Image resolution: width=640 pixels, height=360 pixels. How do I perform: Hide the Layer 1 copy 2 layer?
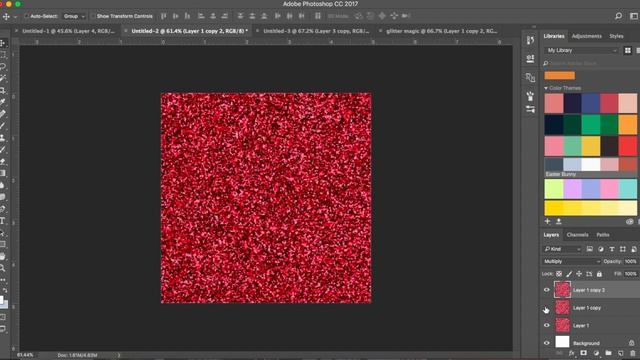pos(547,290)
